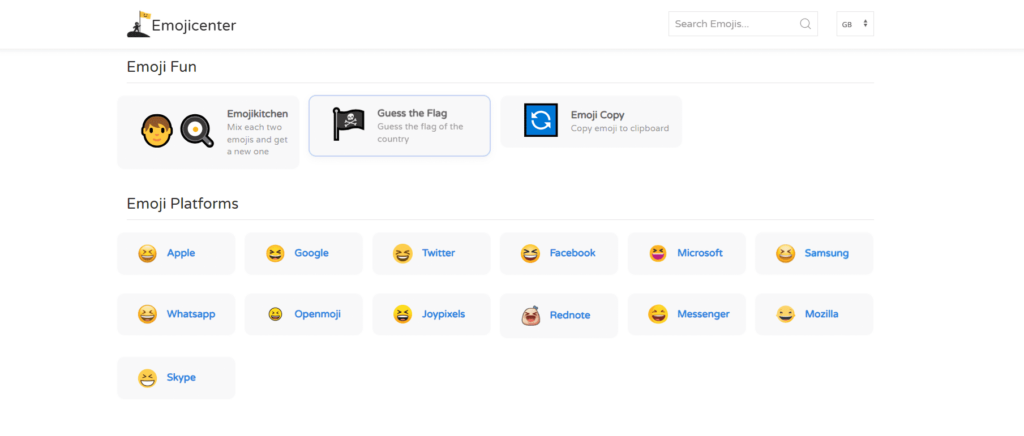Click the Google laughing emoji icon

click(275, 253)
